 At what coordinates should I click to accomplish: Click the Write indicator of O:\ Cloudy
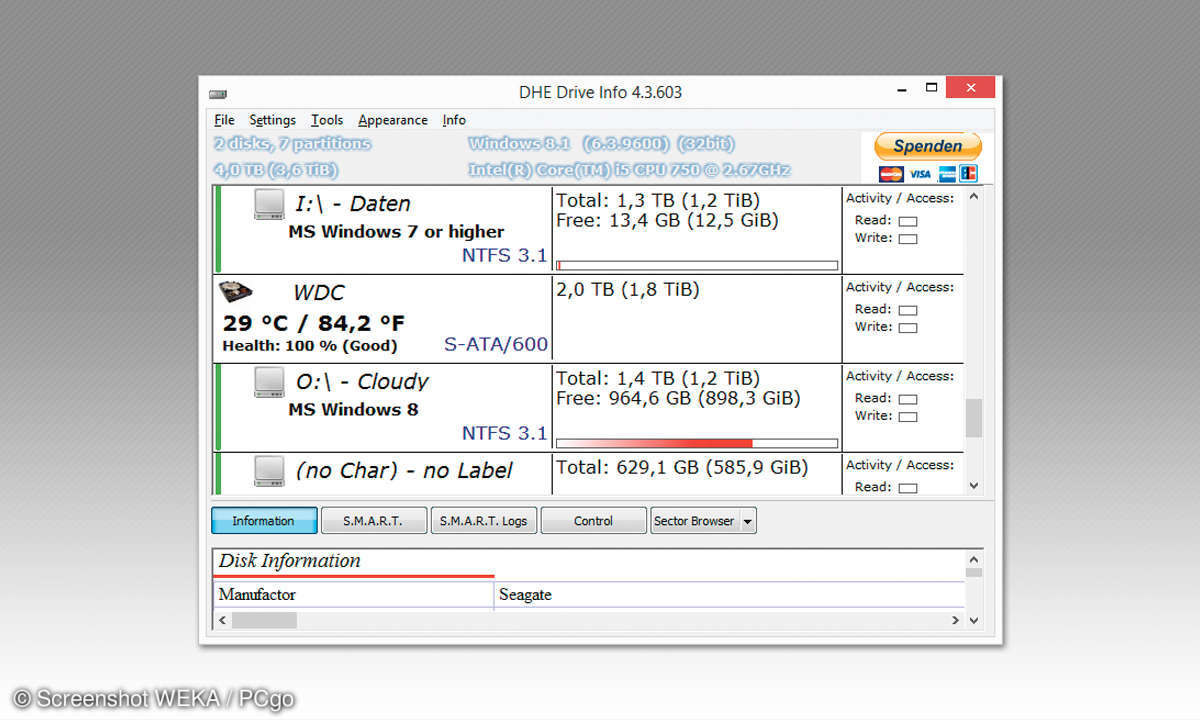point(908,417)
